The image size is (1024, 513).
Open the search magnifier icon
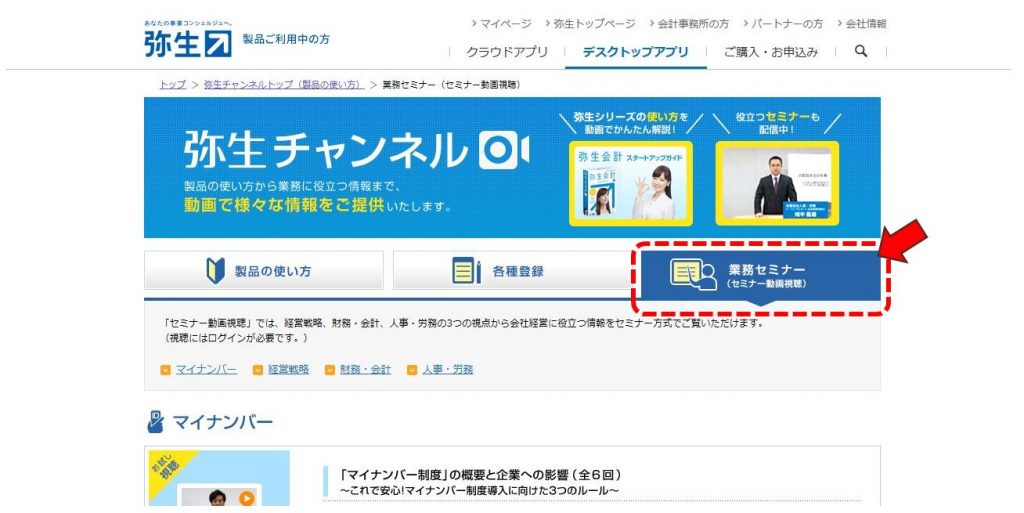(861, 51)
